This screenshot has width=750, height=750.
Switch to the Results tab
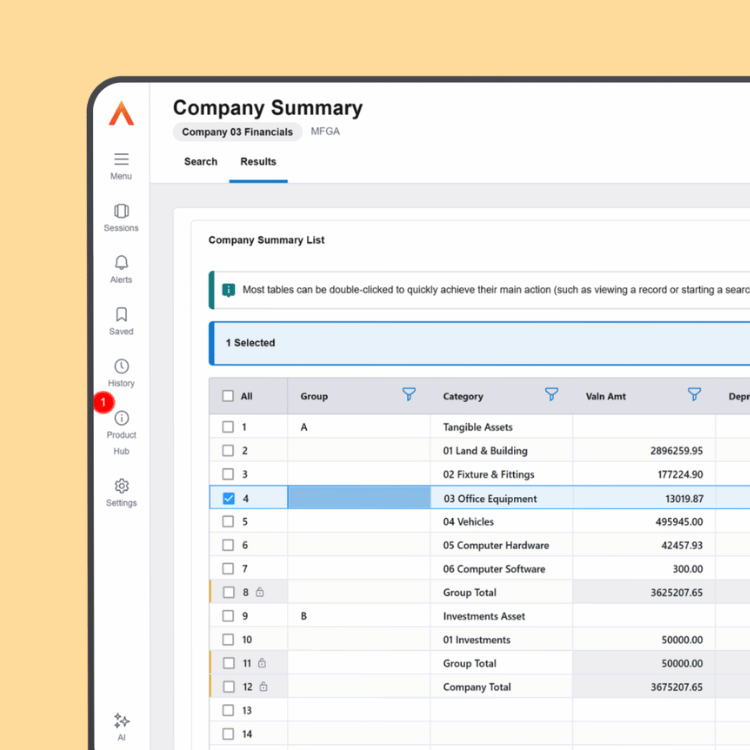258,162
